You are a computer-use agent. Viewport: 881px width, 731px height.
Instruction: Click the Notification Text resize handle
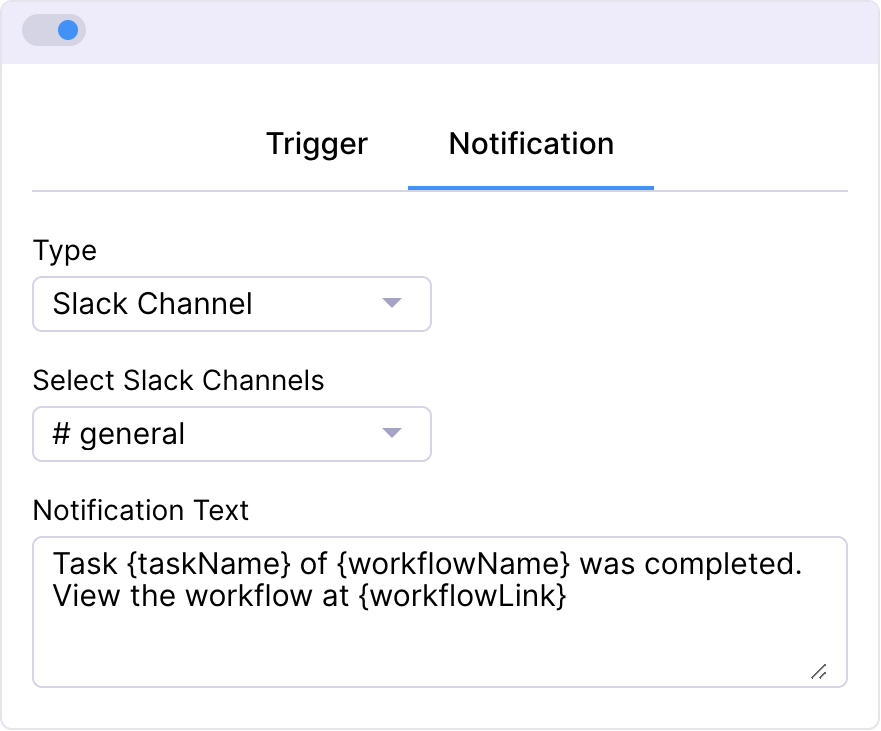(818, 672)
